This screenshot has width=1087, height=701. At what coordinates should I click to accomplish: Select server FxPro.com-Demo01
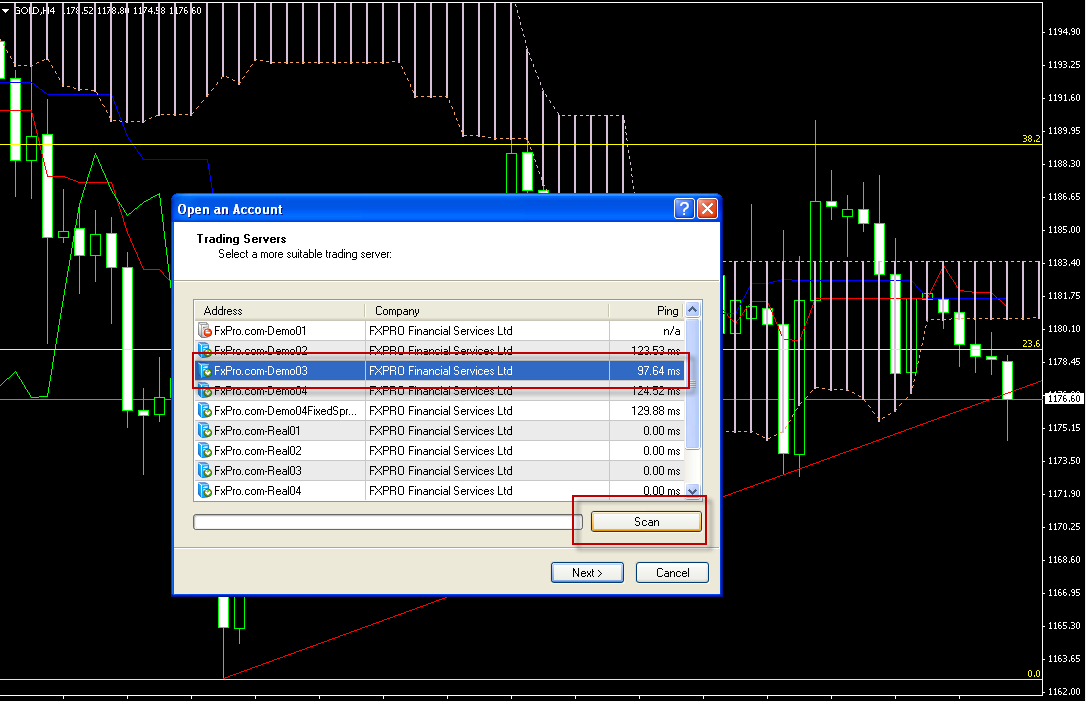pyautogui.click(x=439, y=331)
